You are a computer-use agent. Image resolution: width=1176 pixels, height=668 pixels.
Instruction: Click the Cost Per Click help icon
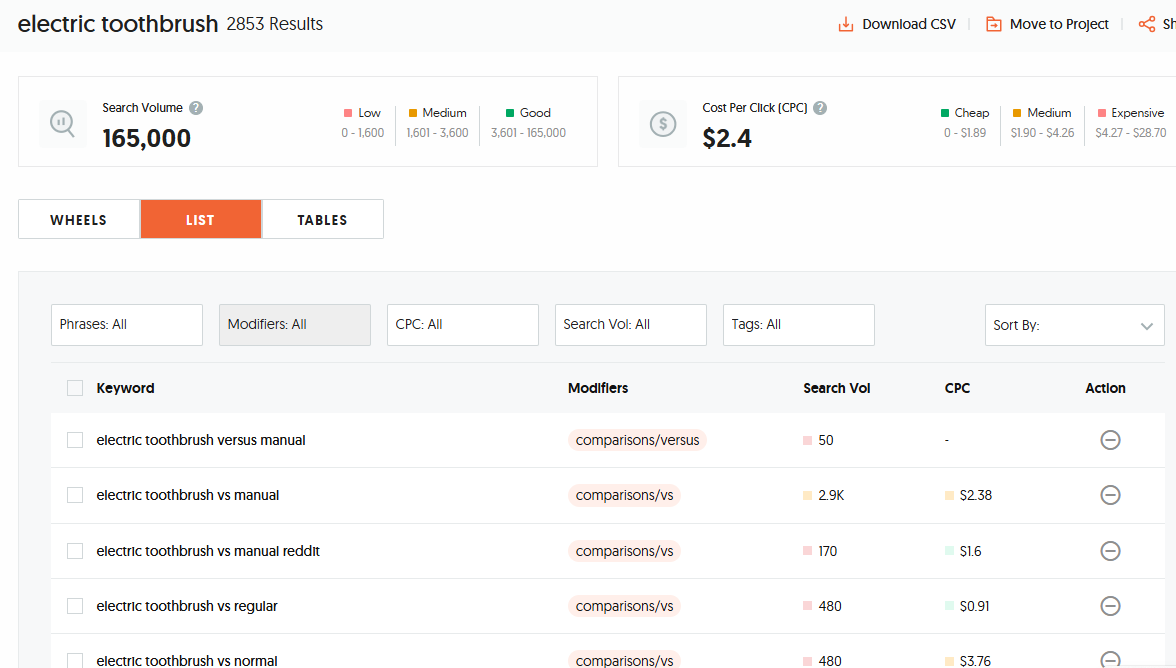click(820, 108)
